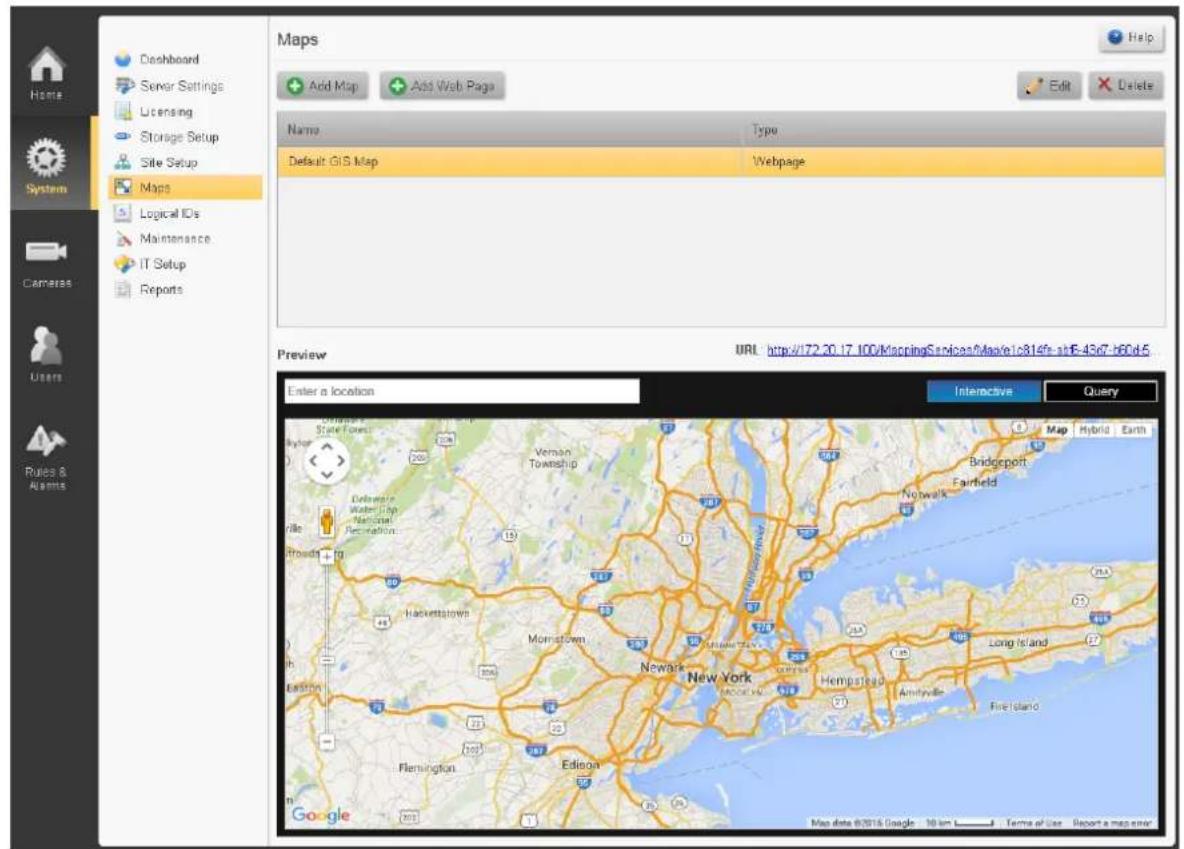Image resolution: width=1184 pixels, height=849 pixels.
Task: Click the Maintenance icon
Action: click(123, 239)
